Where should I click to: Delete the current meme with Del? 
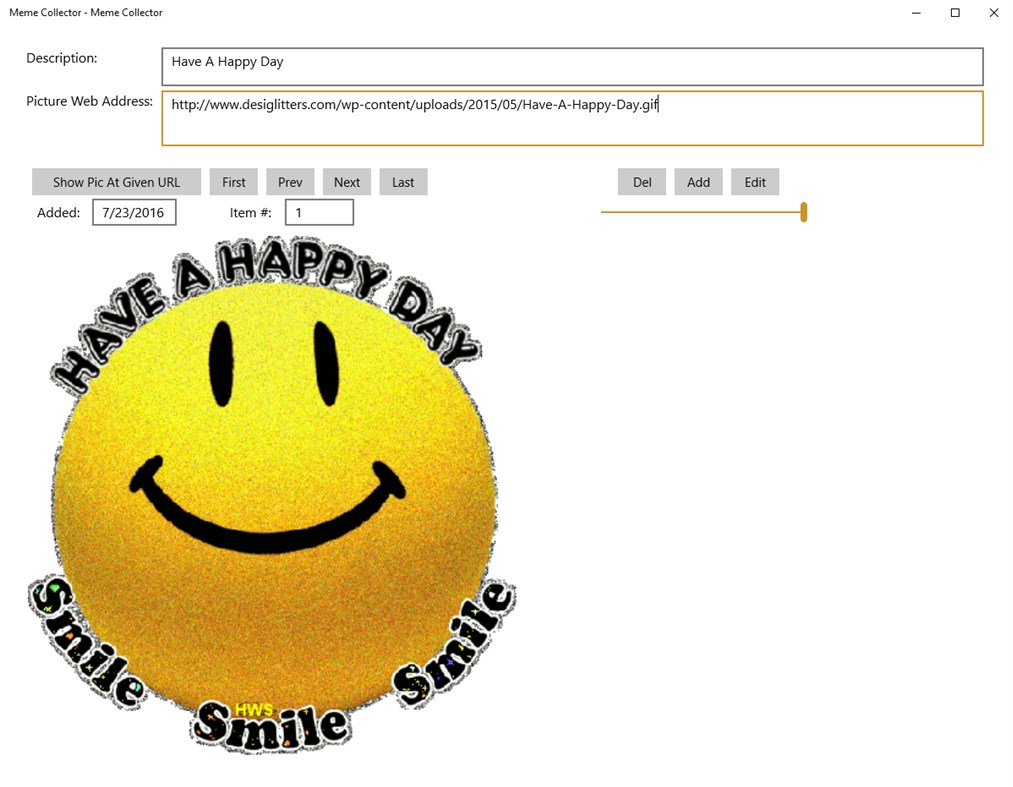tap(641, 181)
